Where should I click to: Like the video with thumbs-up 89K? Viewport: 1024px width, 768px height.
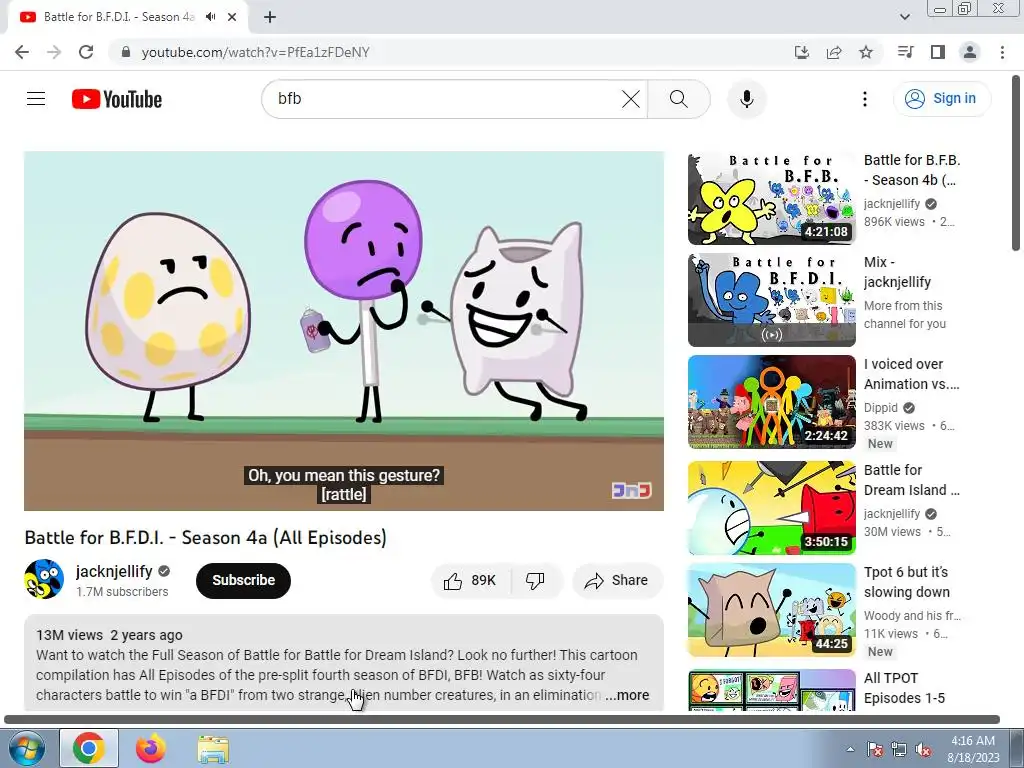click(x=470, y=581)
